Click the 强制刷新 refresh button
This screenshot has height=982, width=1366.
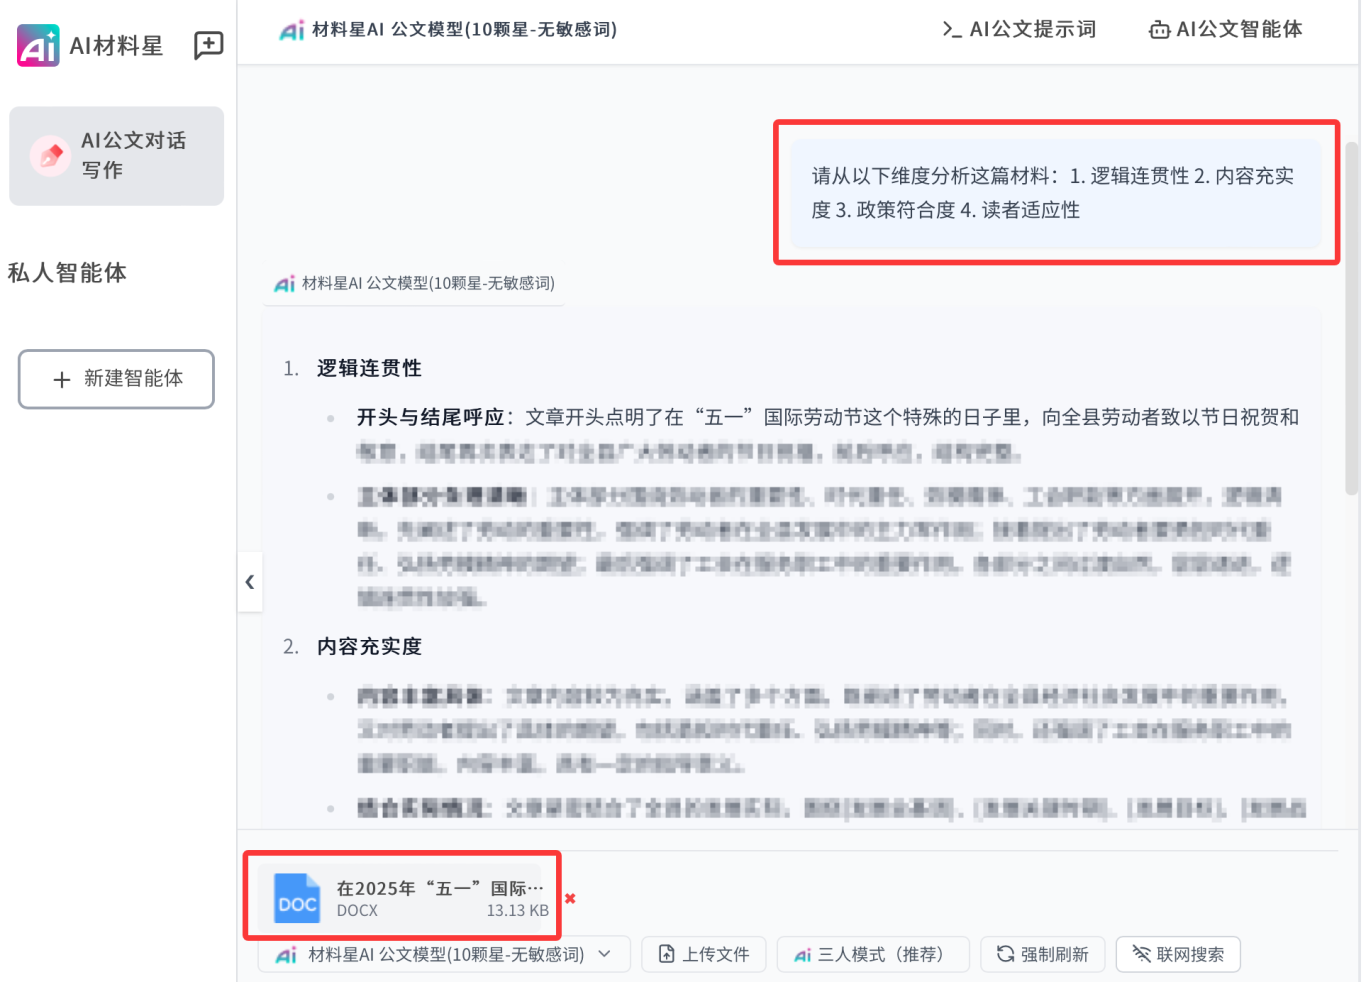click(x=1042, y=955)
